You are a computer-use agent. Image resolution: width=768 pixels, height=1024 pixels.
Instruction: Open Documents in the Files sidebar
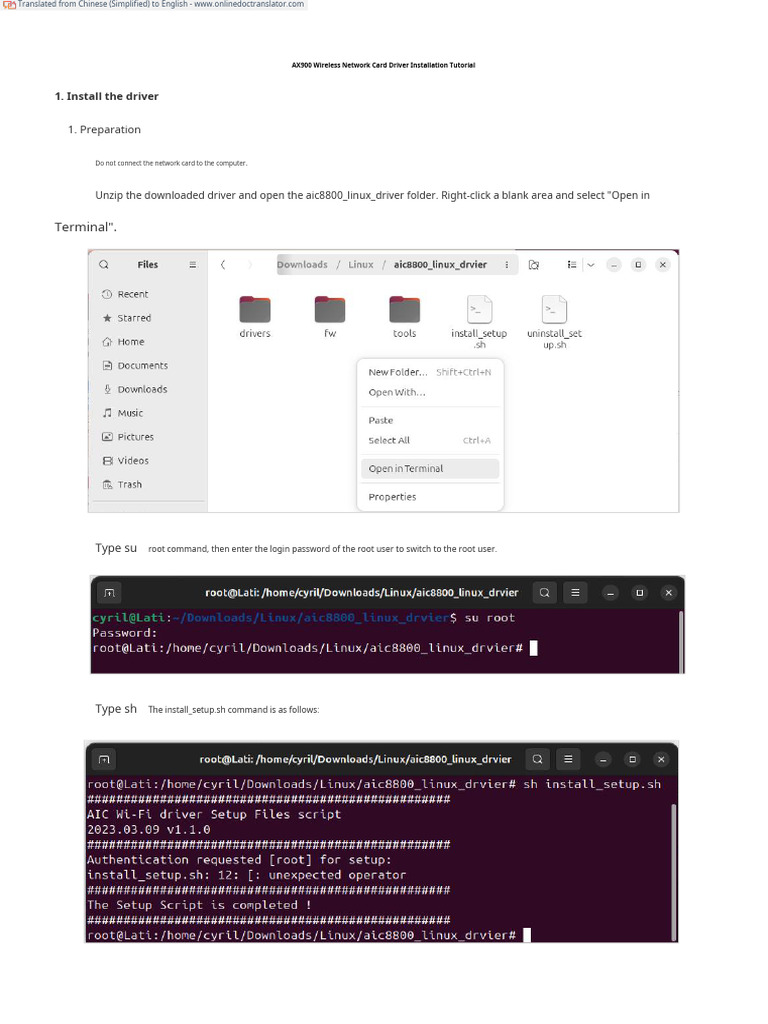(x=135, y=366)
